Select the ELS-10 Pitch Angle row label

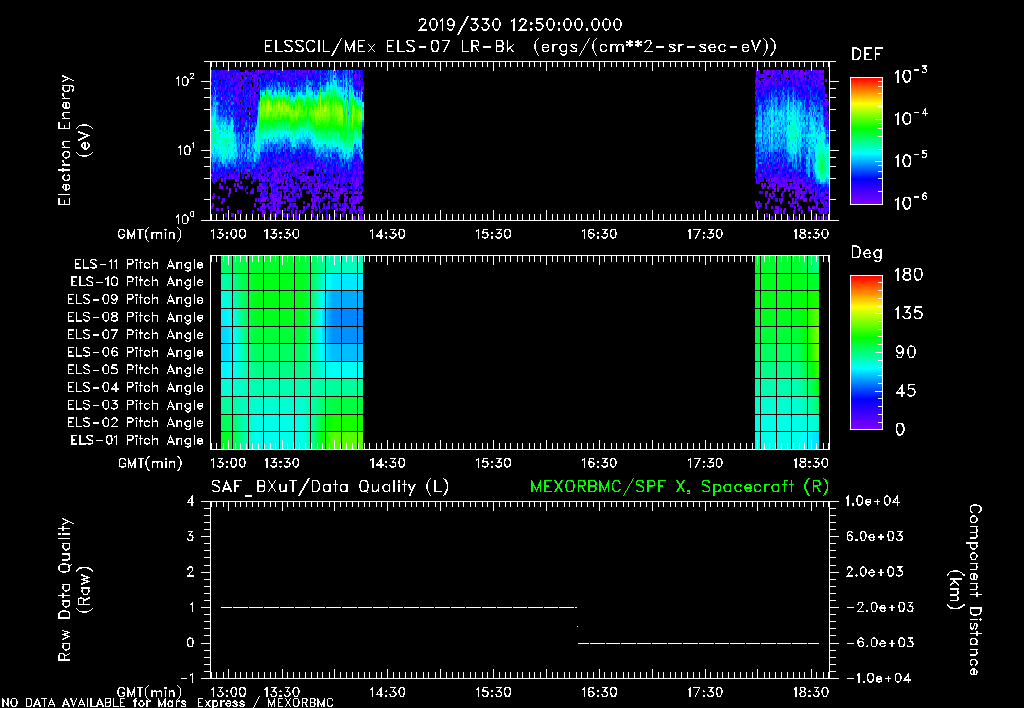point(137,282)
